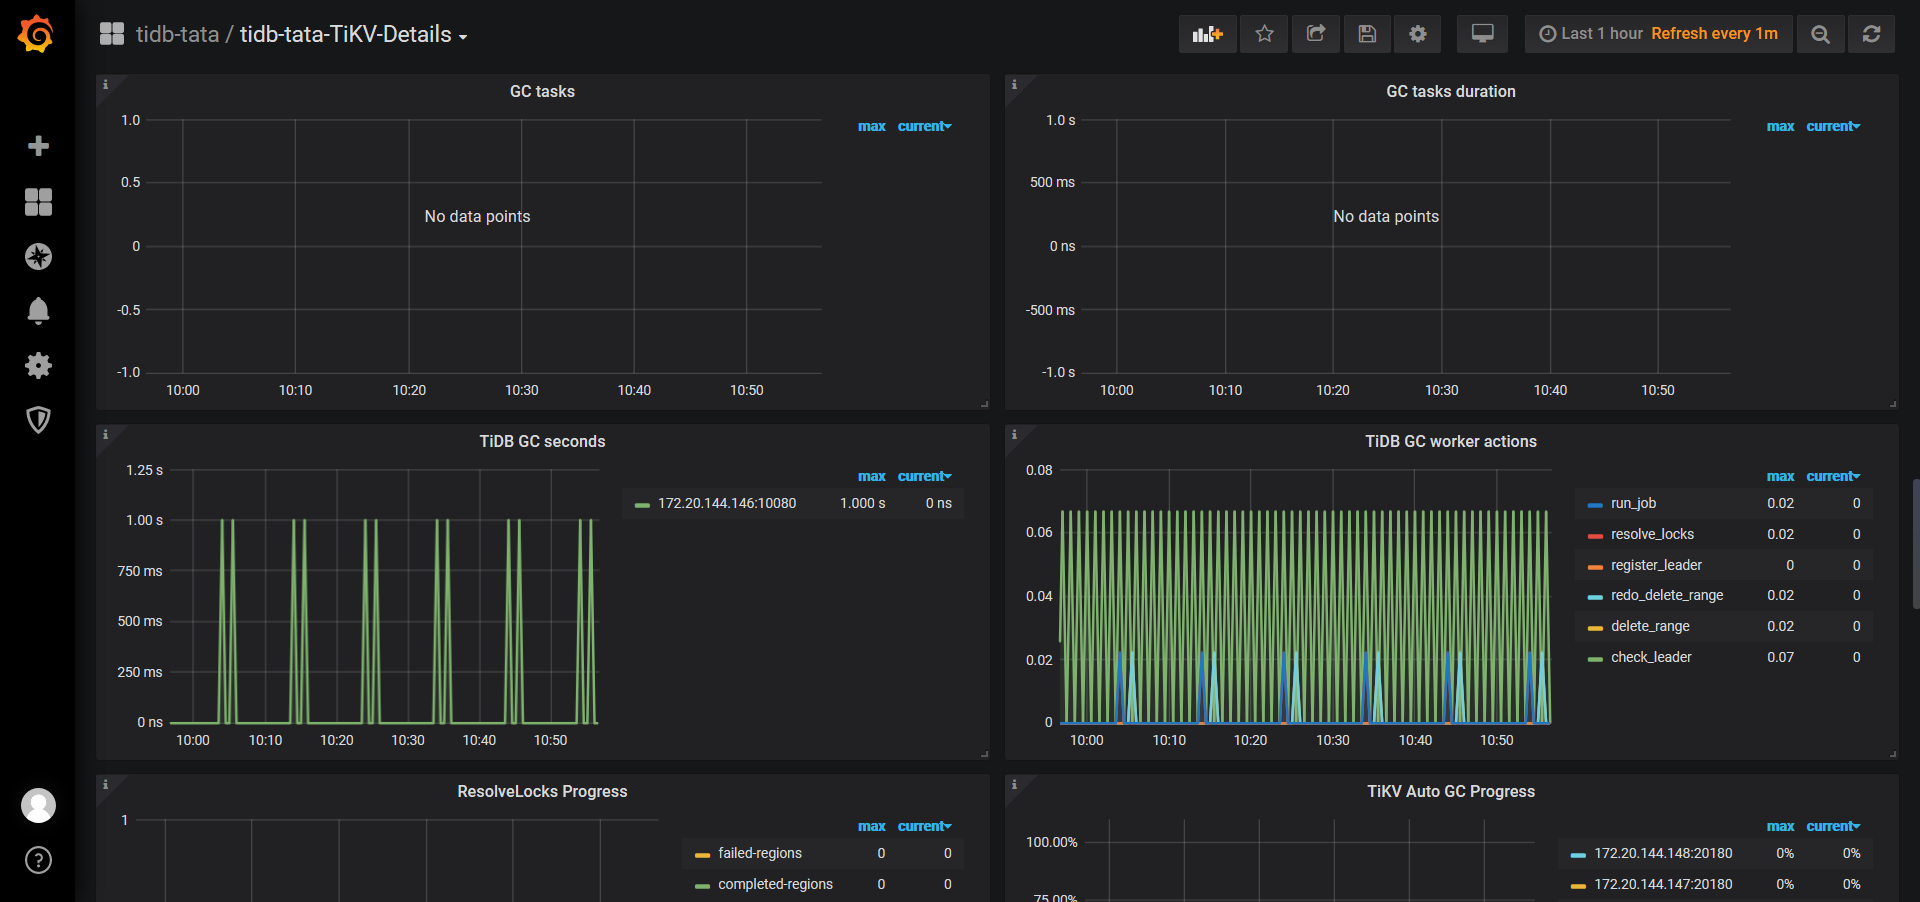The image size is (1920, 902).
Task: Toggle failed-regions series in ResolveLocks legend
Action: tap(759, 853)
